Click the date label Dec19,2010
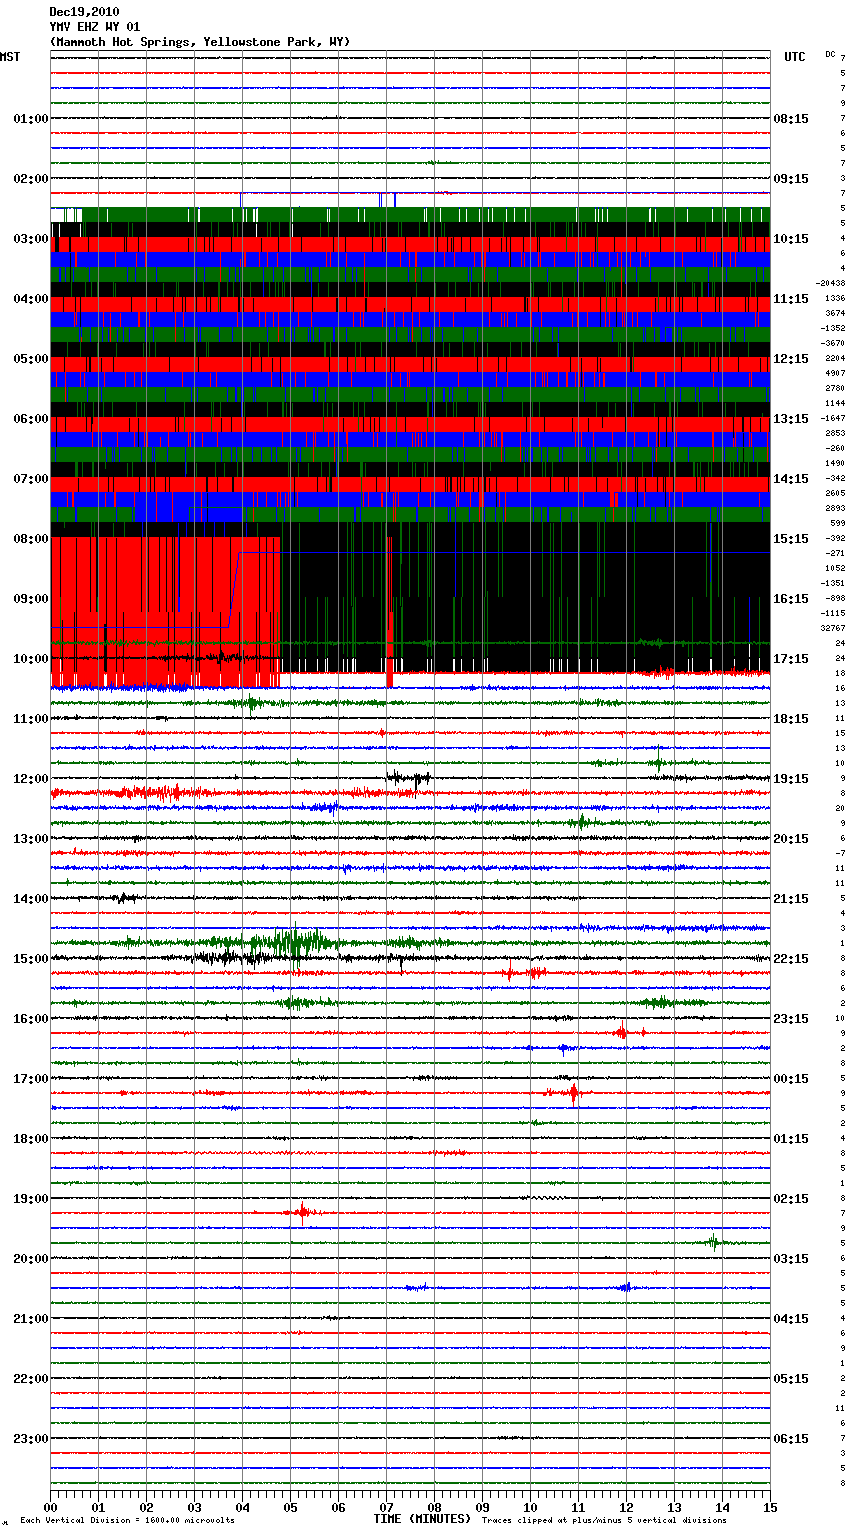850x1534 pixels. [82, 12]
